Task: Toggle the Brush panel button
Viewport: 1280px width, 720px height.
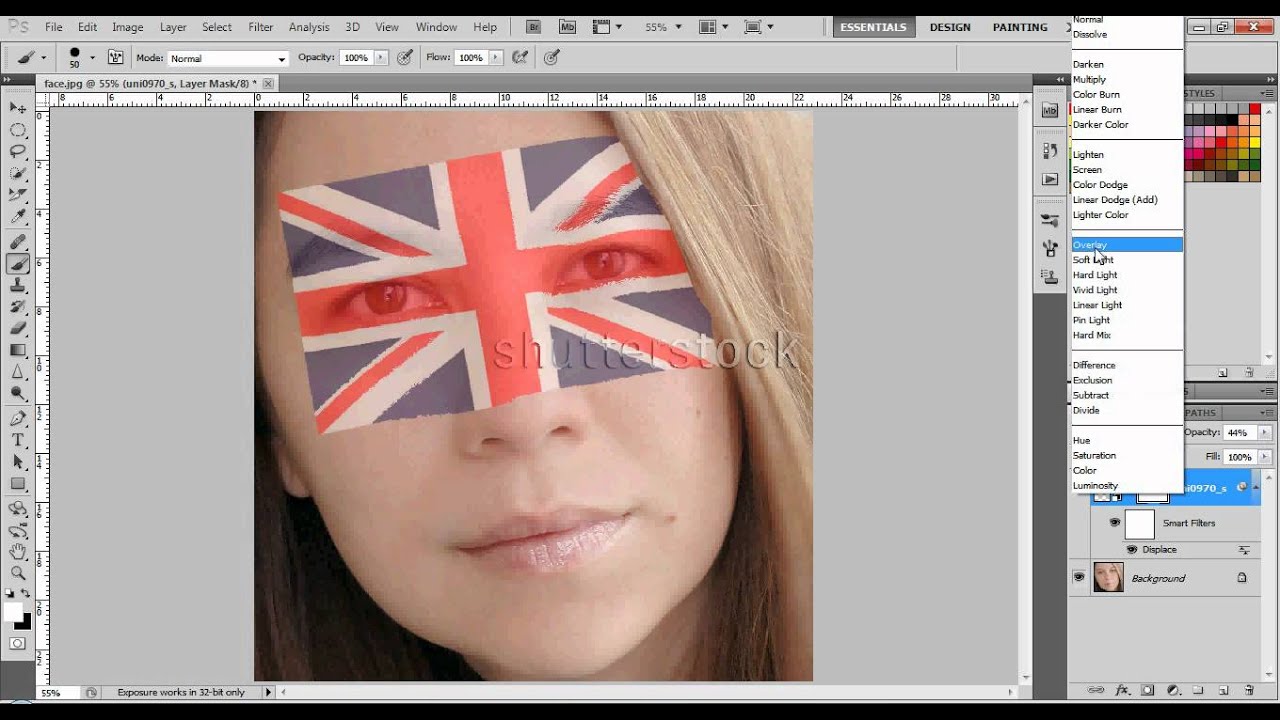Action: click(x=115, y=58)
